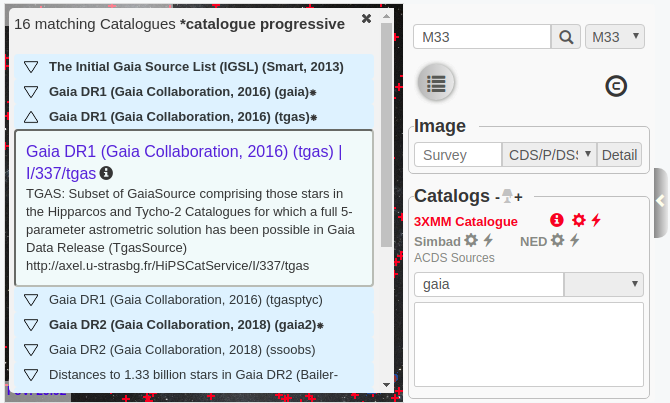670x403 pixels.
Task: Expand the Distances to 1.33 billion stars entry
Action: coord(31,375)
